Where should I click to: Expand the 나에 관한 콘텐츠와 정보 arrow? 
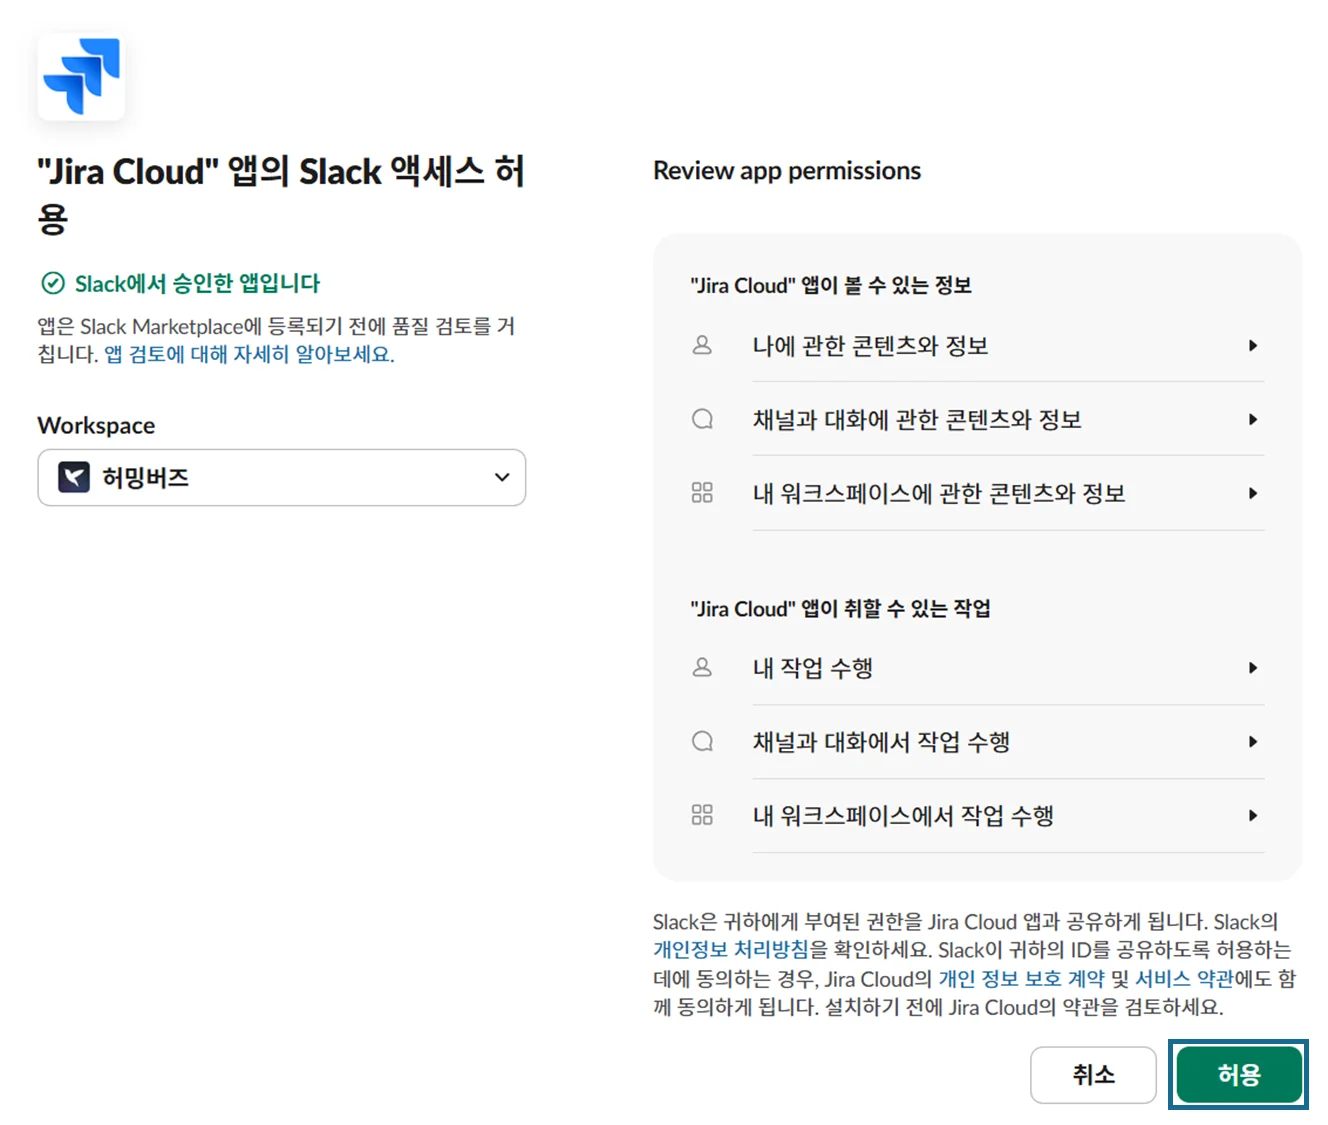pos(1252,346)
